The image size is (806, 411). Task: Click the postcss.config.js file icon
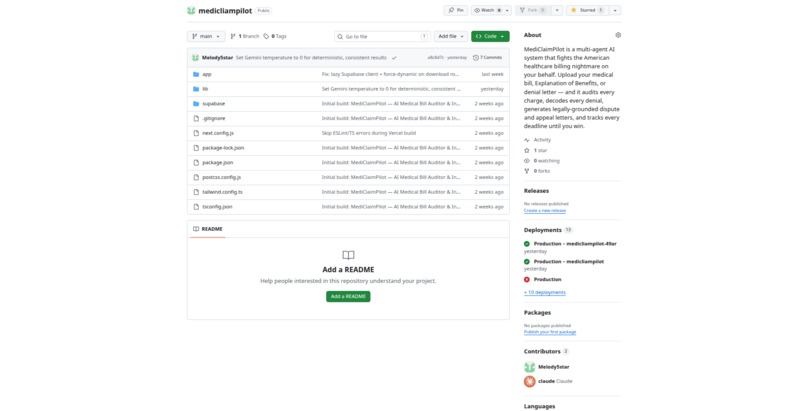[196, 177]
